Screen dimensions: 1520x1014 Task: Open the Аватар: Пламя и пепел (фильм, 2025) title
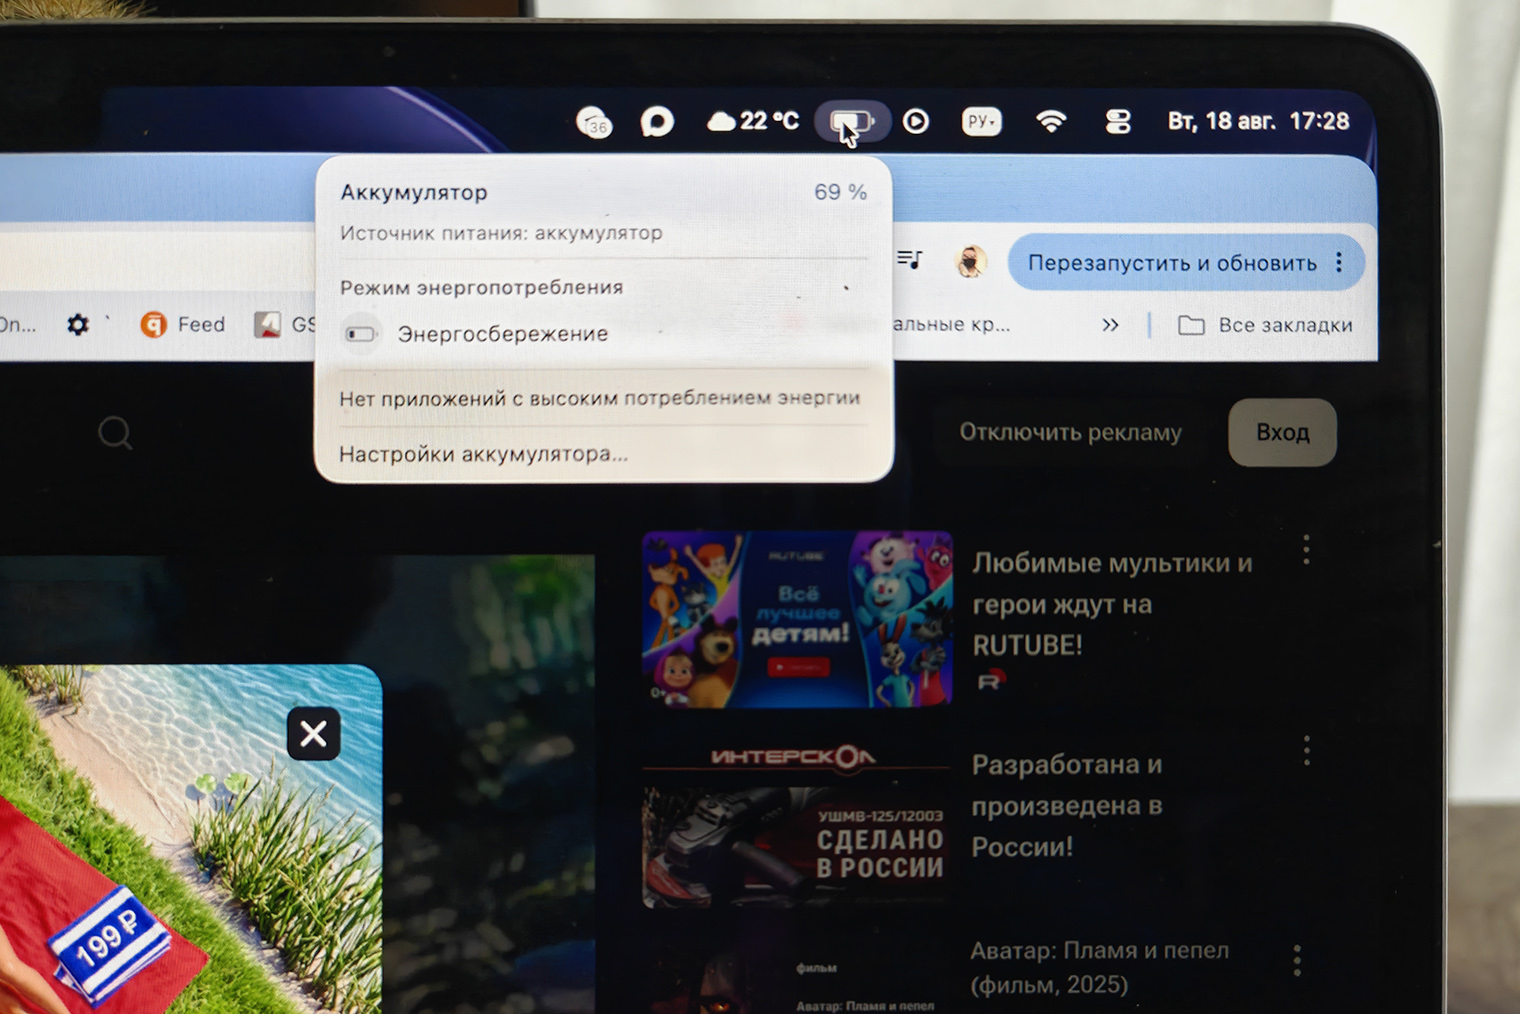[x=1099, y=967]
